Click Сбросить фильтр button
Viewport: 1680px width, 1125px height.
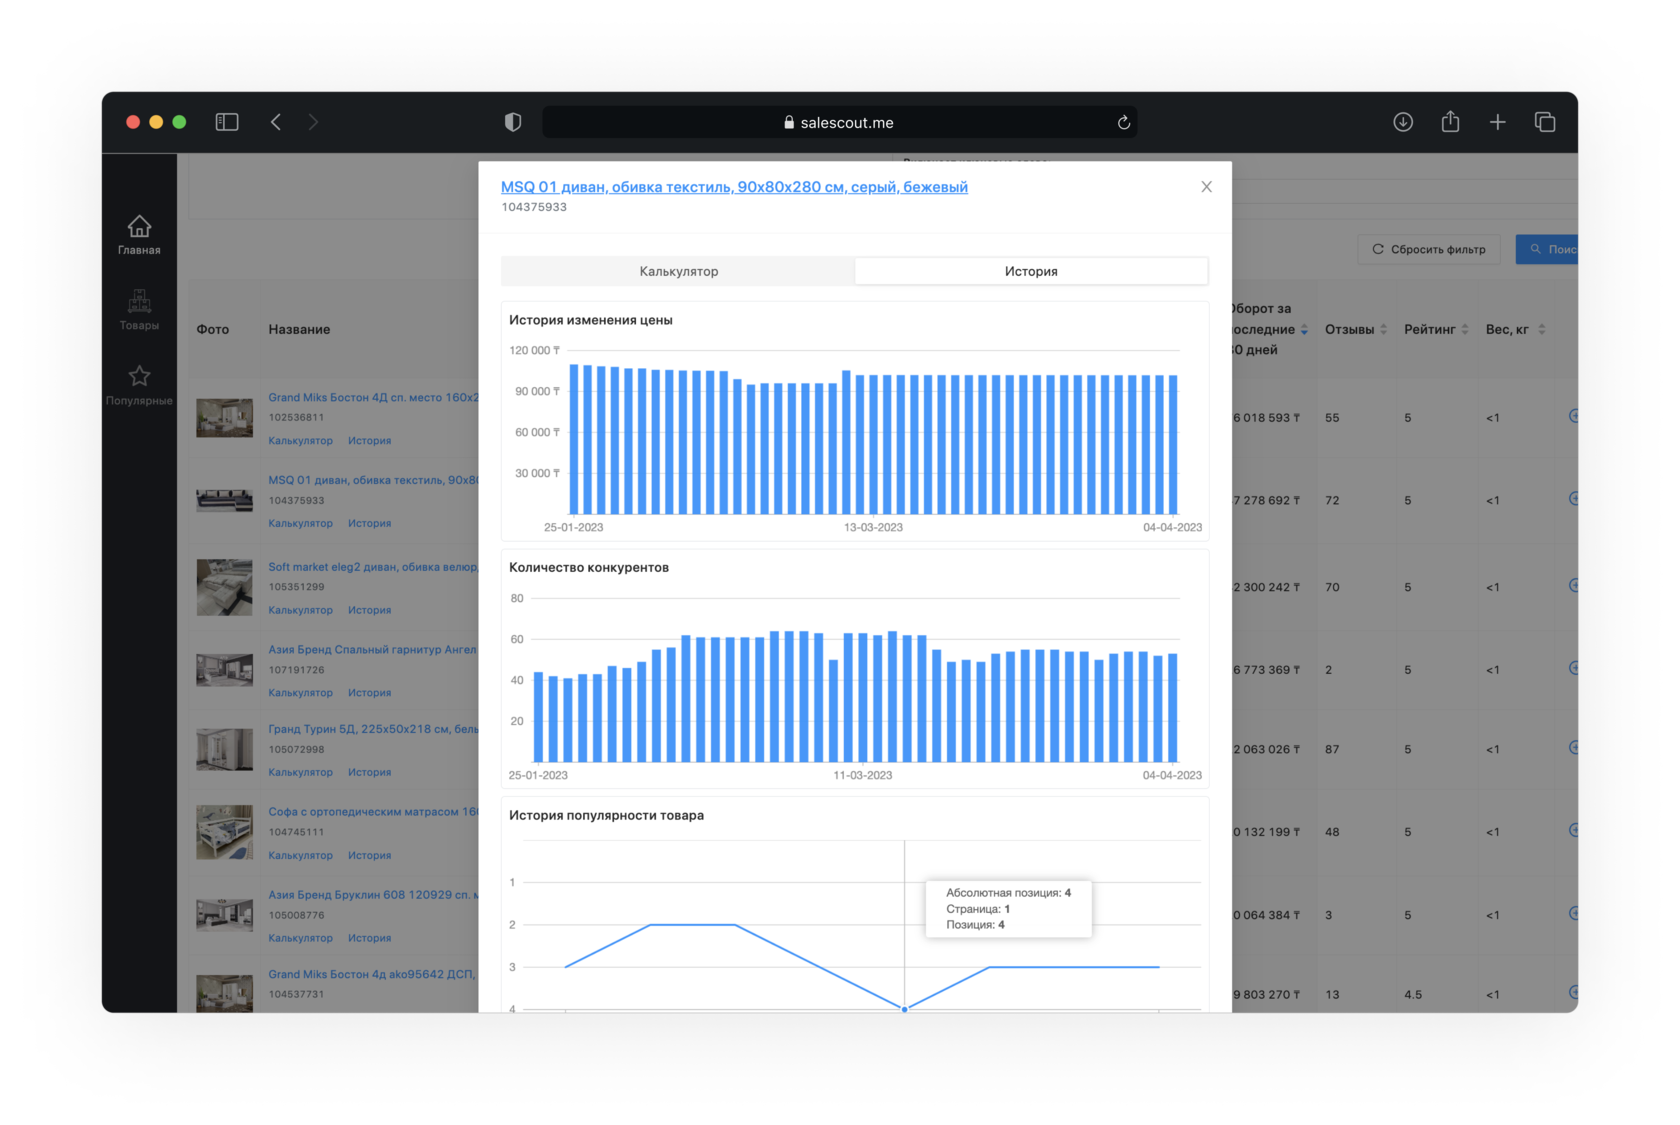(1429, 249)
